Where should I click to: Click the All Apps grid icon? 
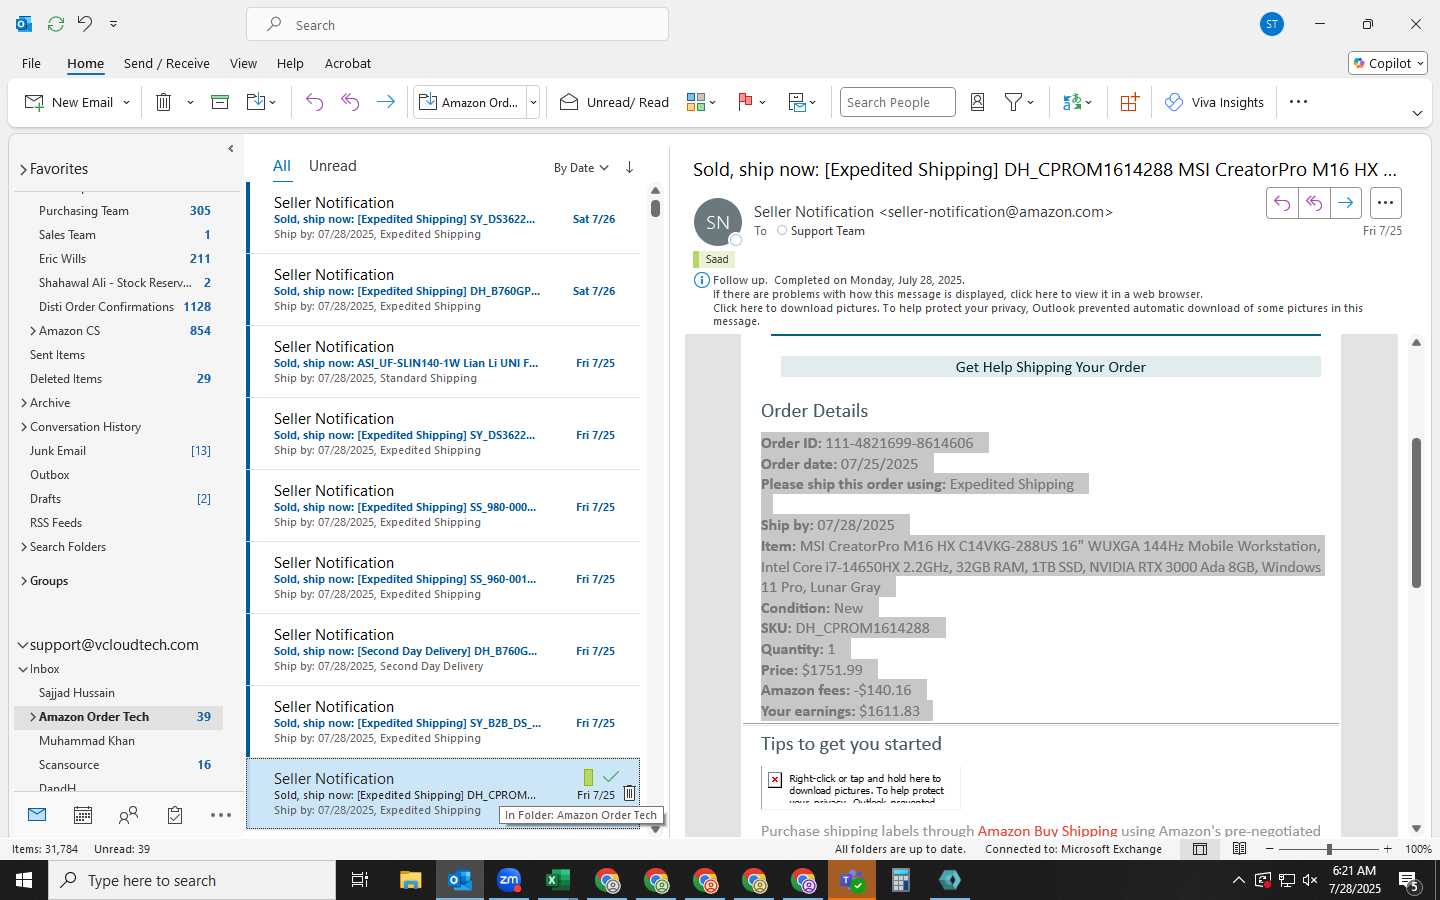(x=1130, y=102)
